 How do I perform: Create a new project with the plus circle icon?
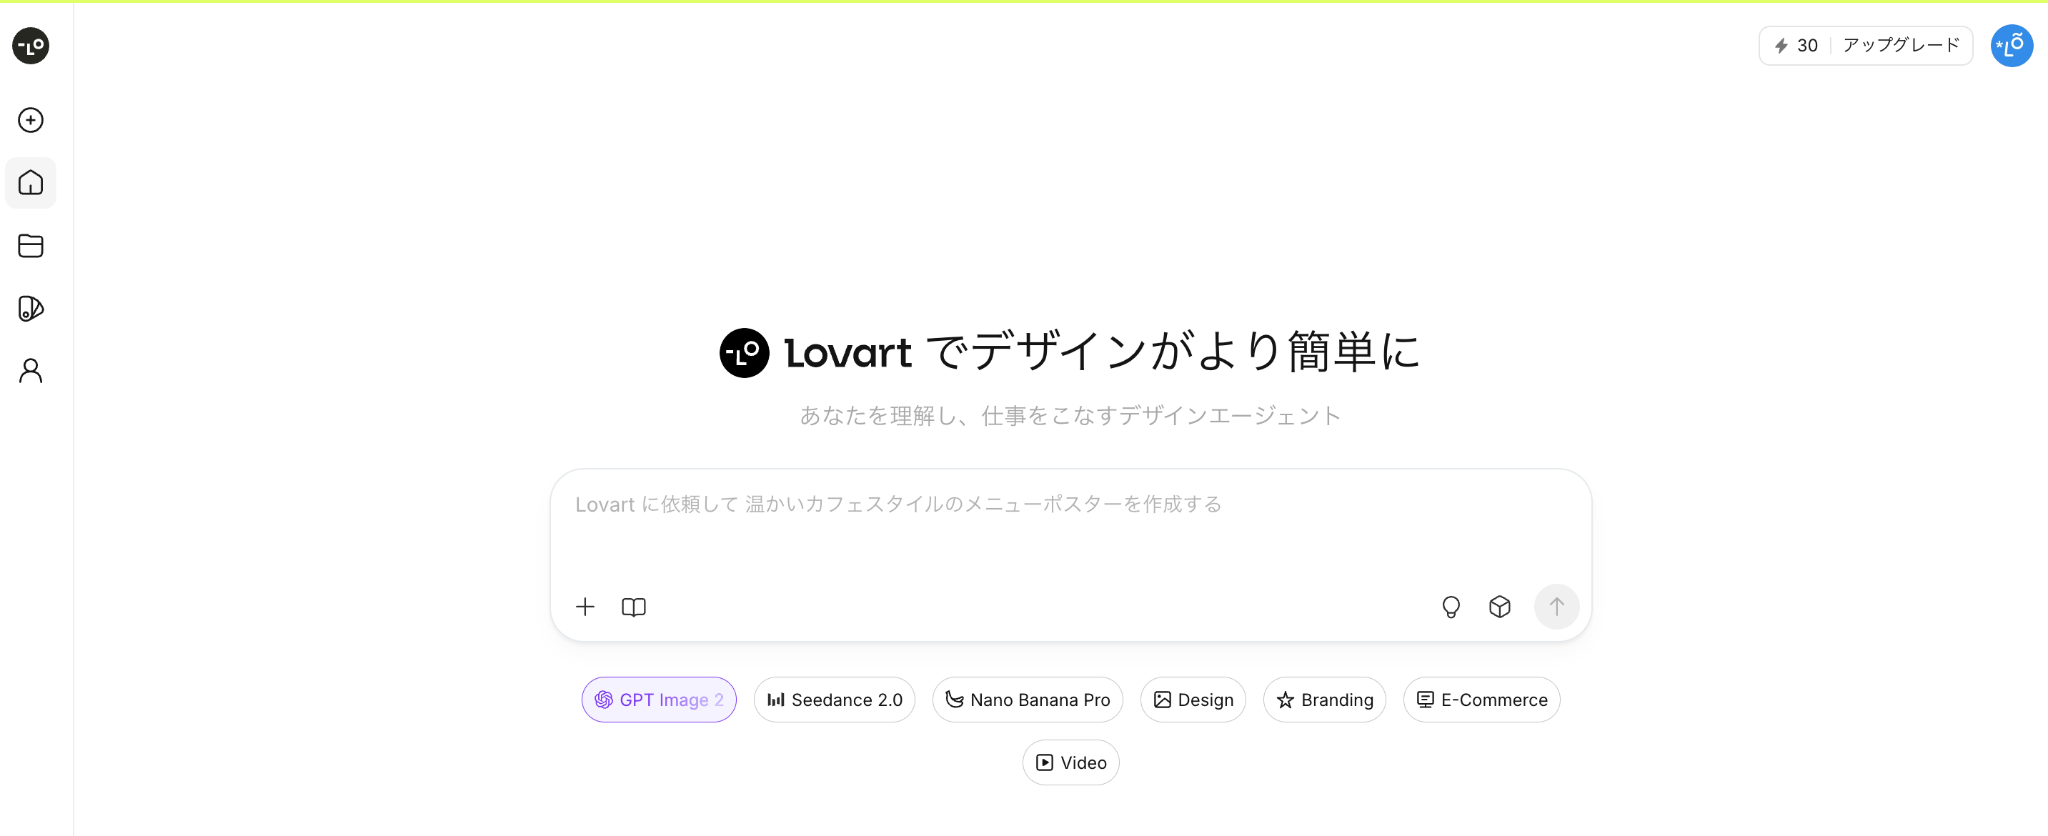pos(31,120)
